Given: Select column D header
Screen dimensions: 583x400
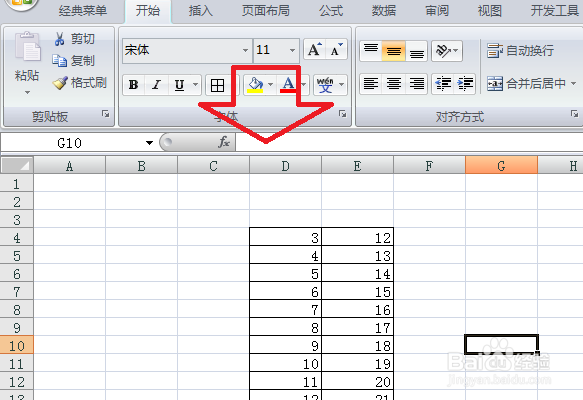Looking at the screenshot, I should click(285, 165).
